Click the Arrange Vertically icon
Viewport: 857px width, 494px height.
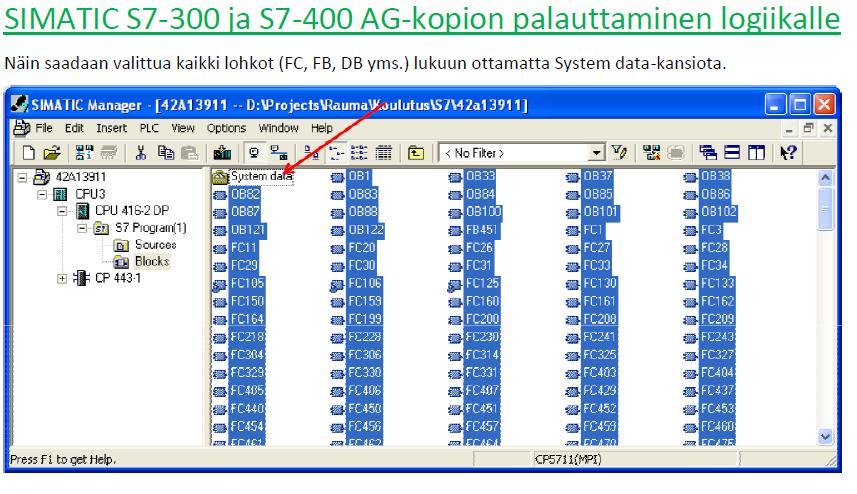[756, 153]
